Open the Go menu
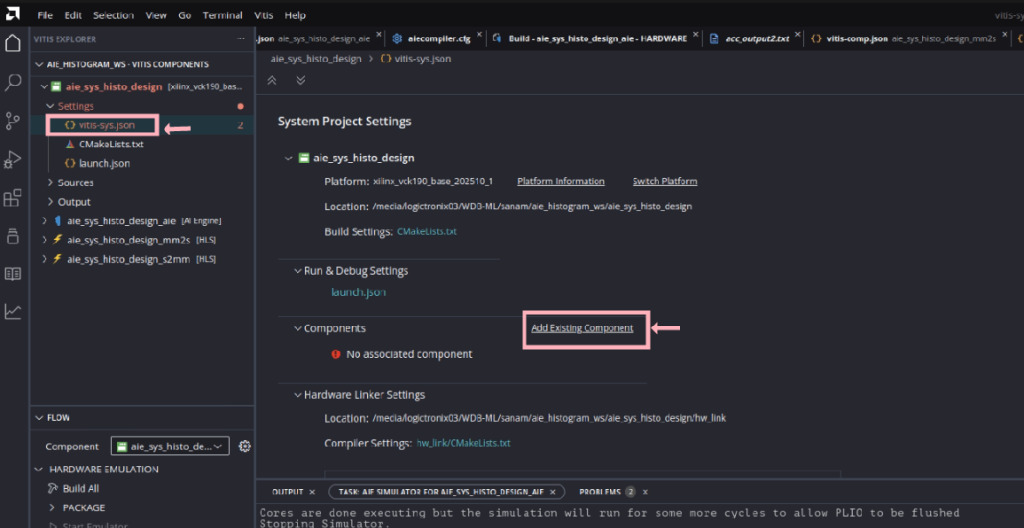This screenshot has height=528, width=1024. (x=185, y=15)
